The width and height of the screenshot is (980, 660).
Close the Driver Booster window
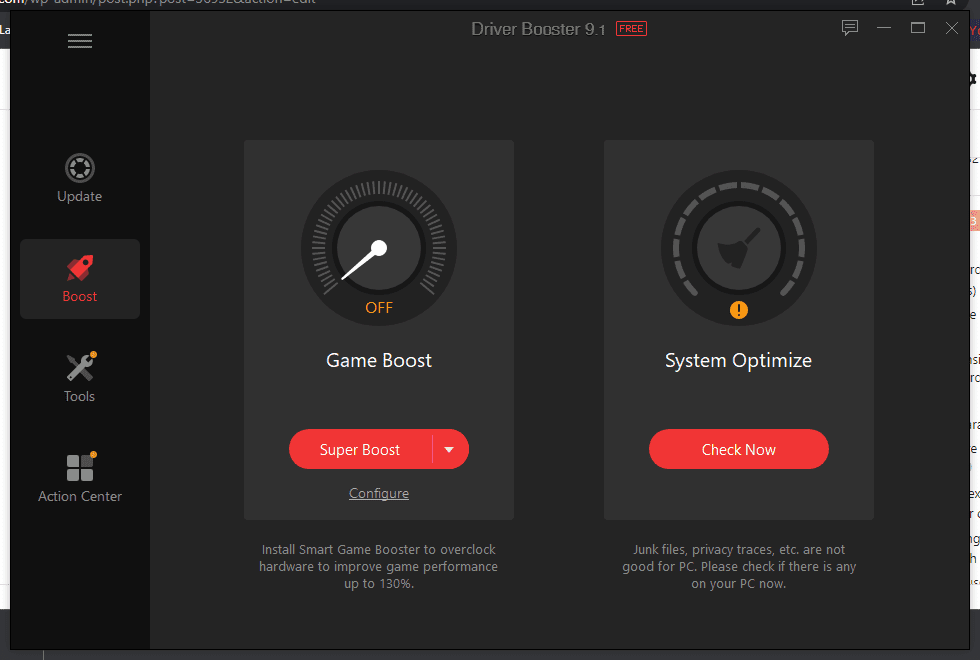tap(951, 28)
